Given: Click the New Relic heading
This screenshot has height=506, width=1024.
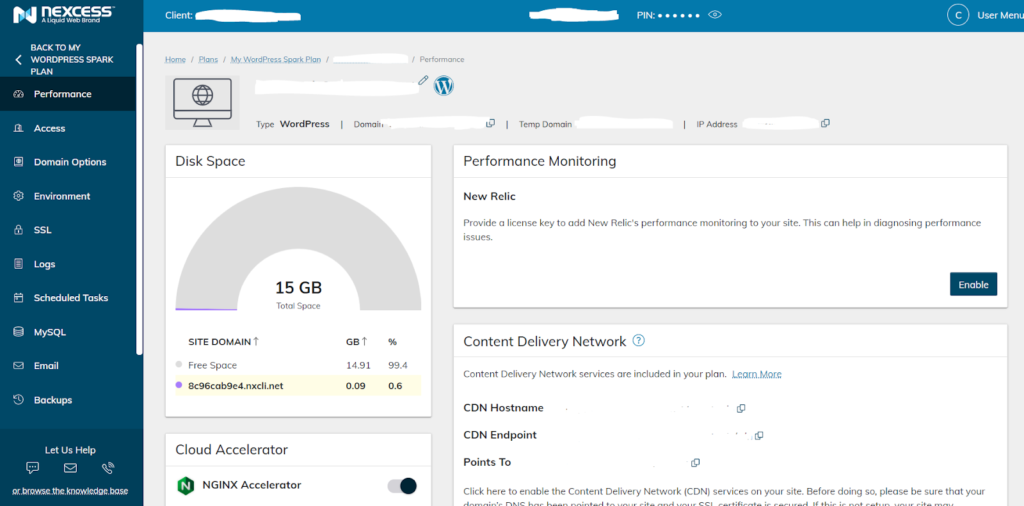Looking at the screenshot, I should 490,196.
